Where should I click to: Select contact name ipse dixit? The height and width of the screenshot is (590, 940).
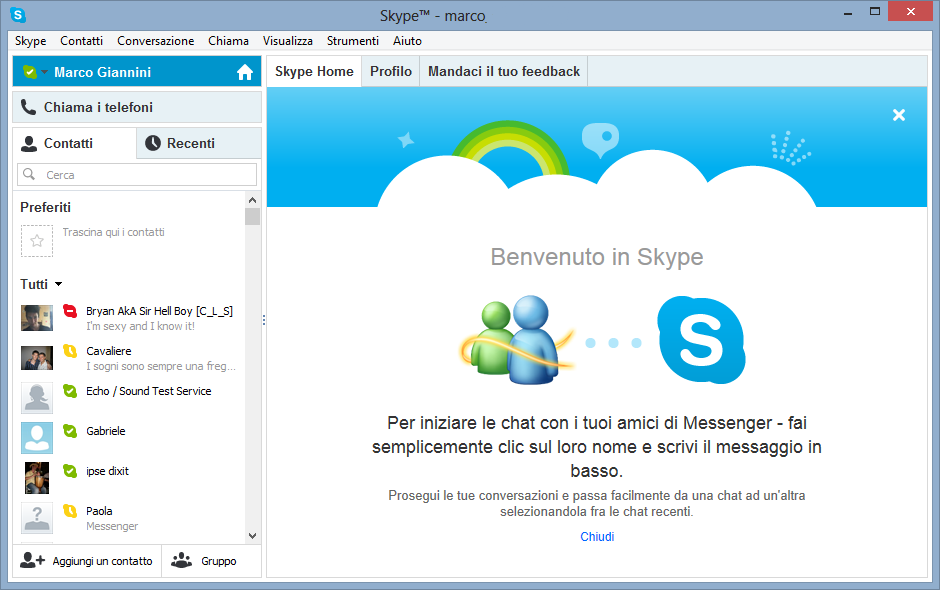[x=107, y=471]
